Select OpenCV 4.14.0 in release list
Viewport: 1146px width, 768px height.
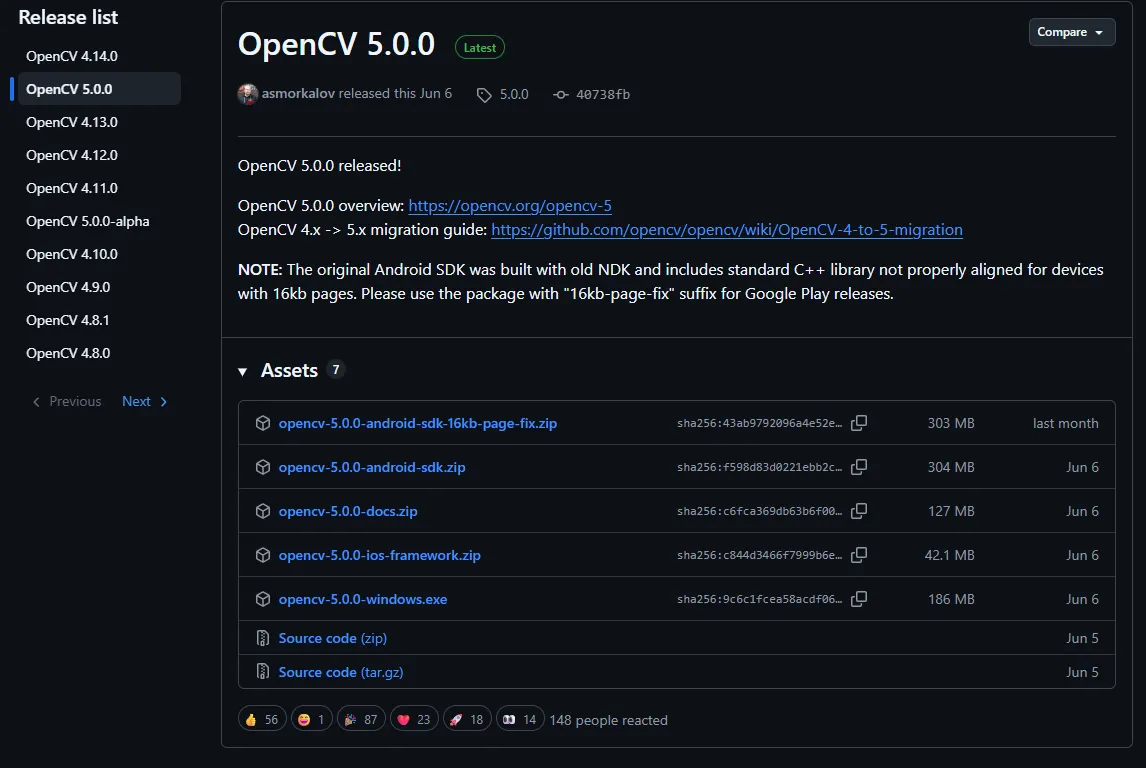[x=99, y=56]
